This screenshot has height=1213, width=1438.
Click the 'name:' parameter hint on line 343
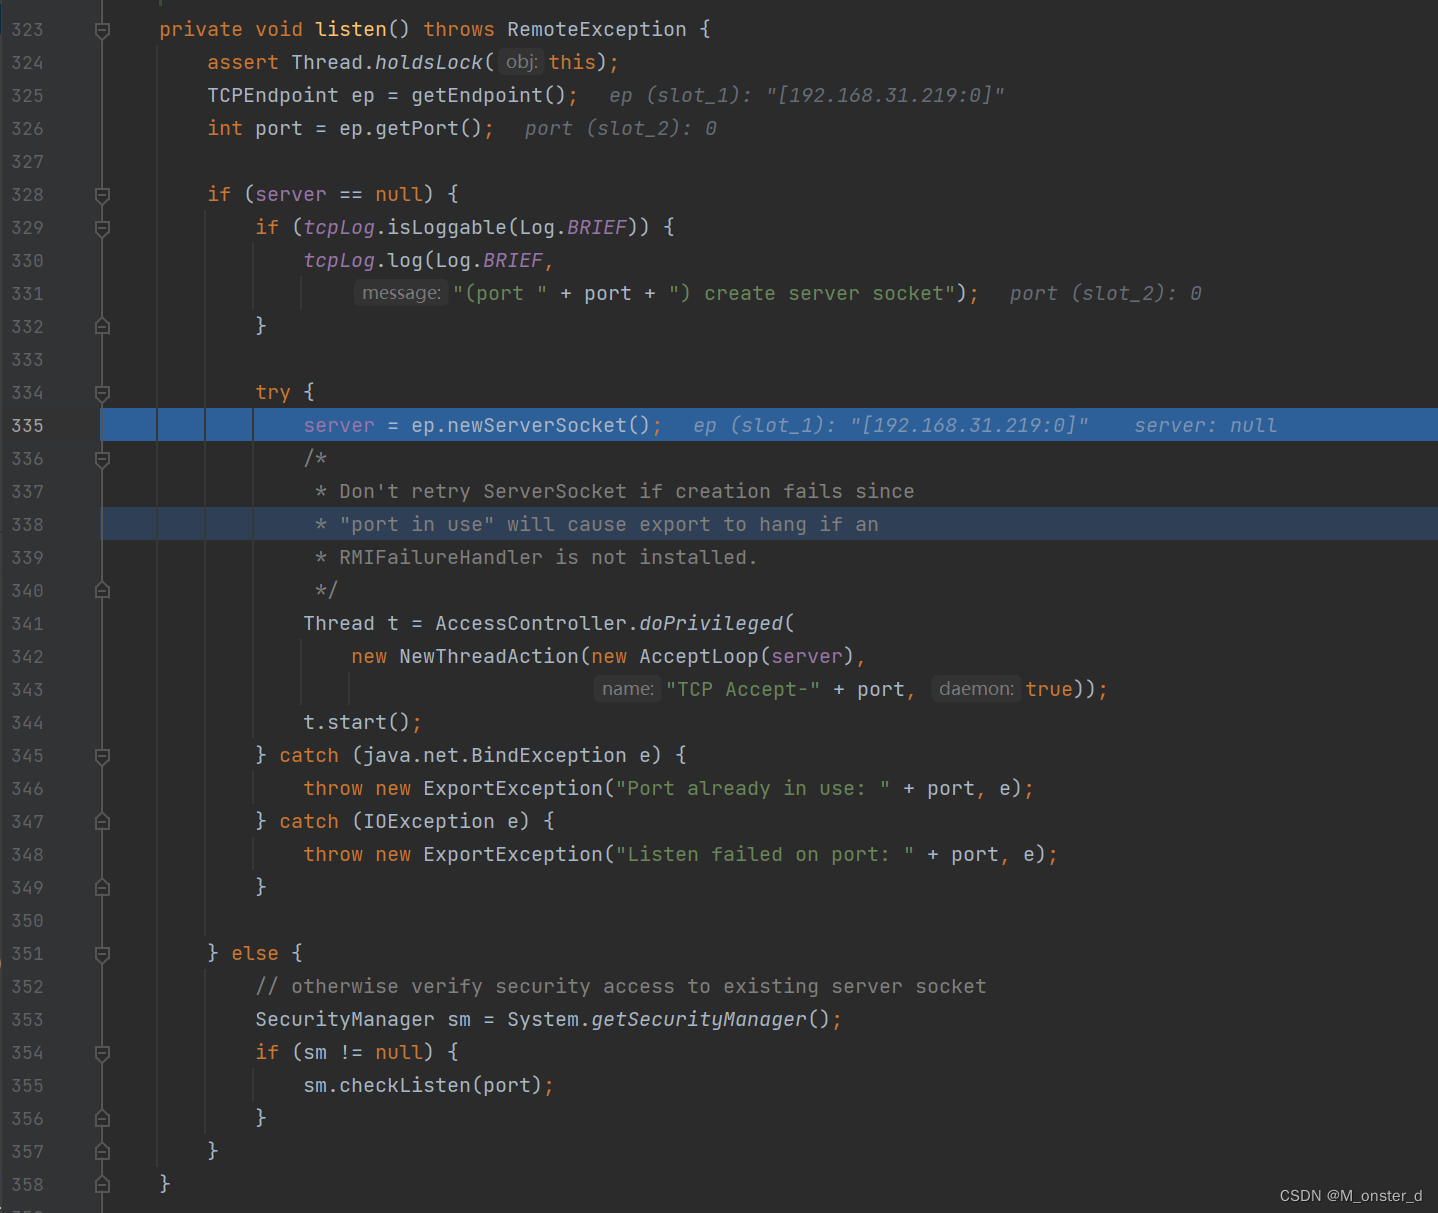[628, 689]
